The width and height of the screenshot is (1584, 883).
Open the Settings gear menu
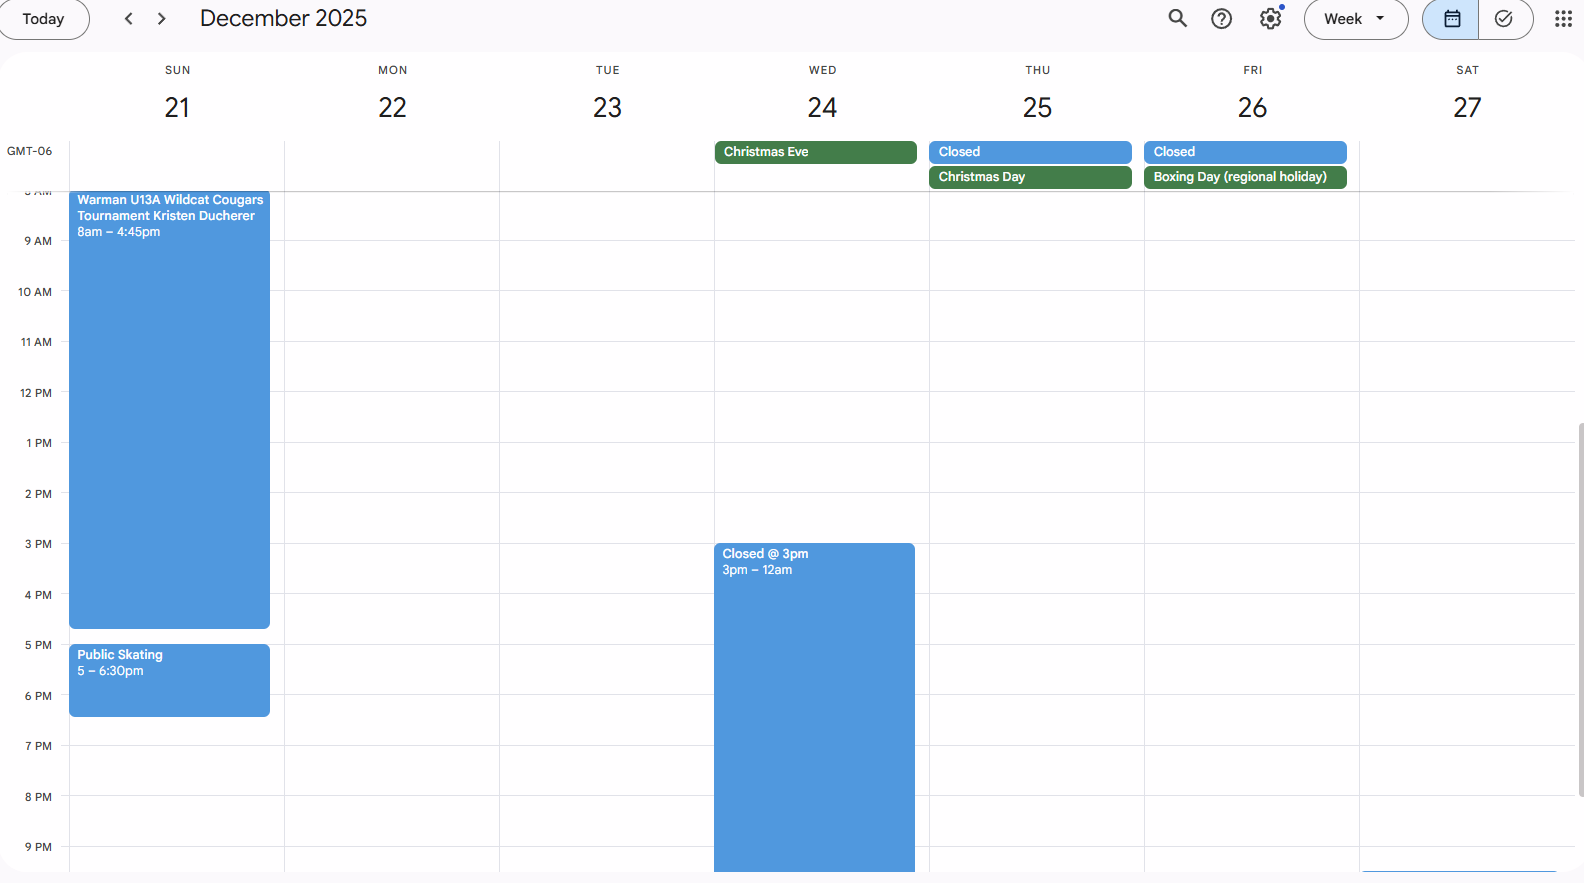[x=1270, y=19]
